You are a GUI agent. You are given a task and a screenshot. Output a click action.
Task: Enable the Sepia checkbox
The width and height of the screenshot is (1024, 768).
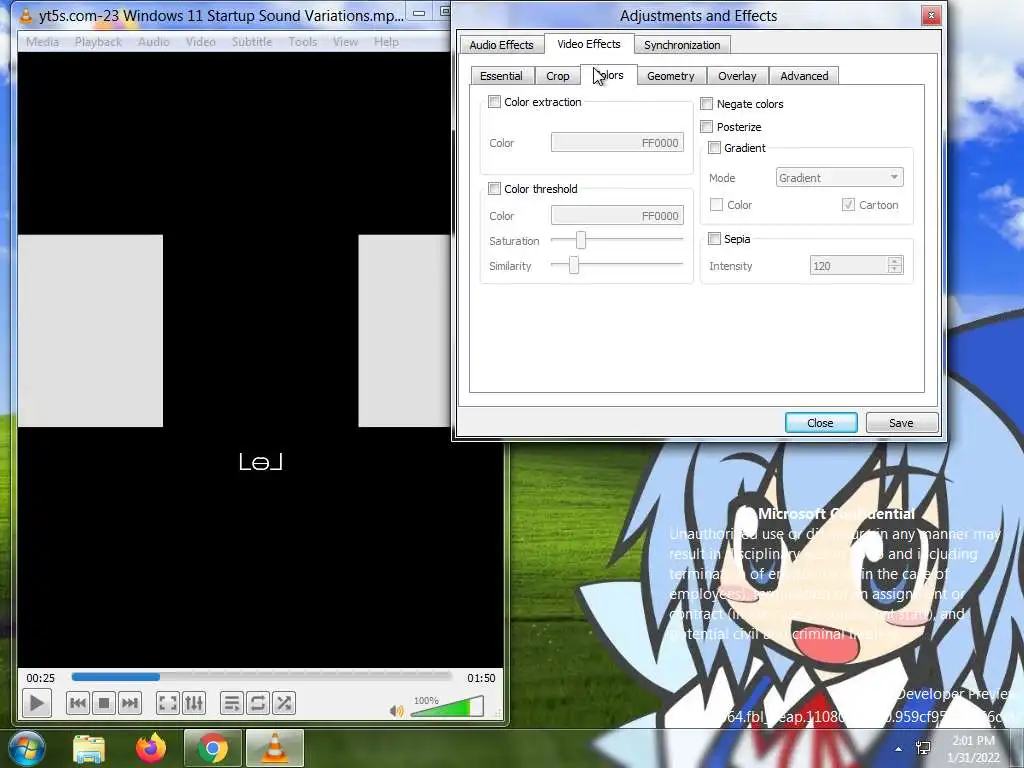pyautogui.click(x=714, y=239)
